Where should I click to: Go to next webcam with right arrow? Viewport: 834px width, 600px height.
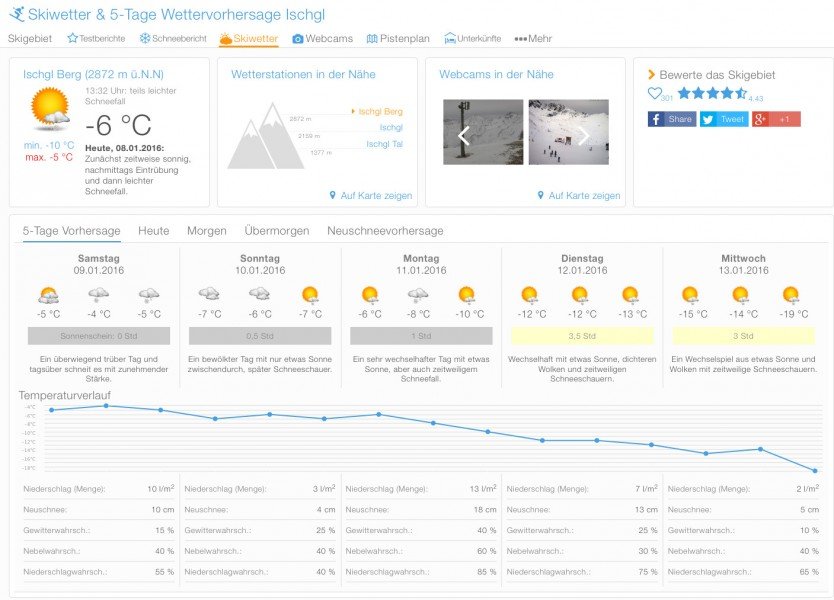(583, 136)
